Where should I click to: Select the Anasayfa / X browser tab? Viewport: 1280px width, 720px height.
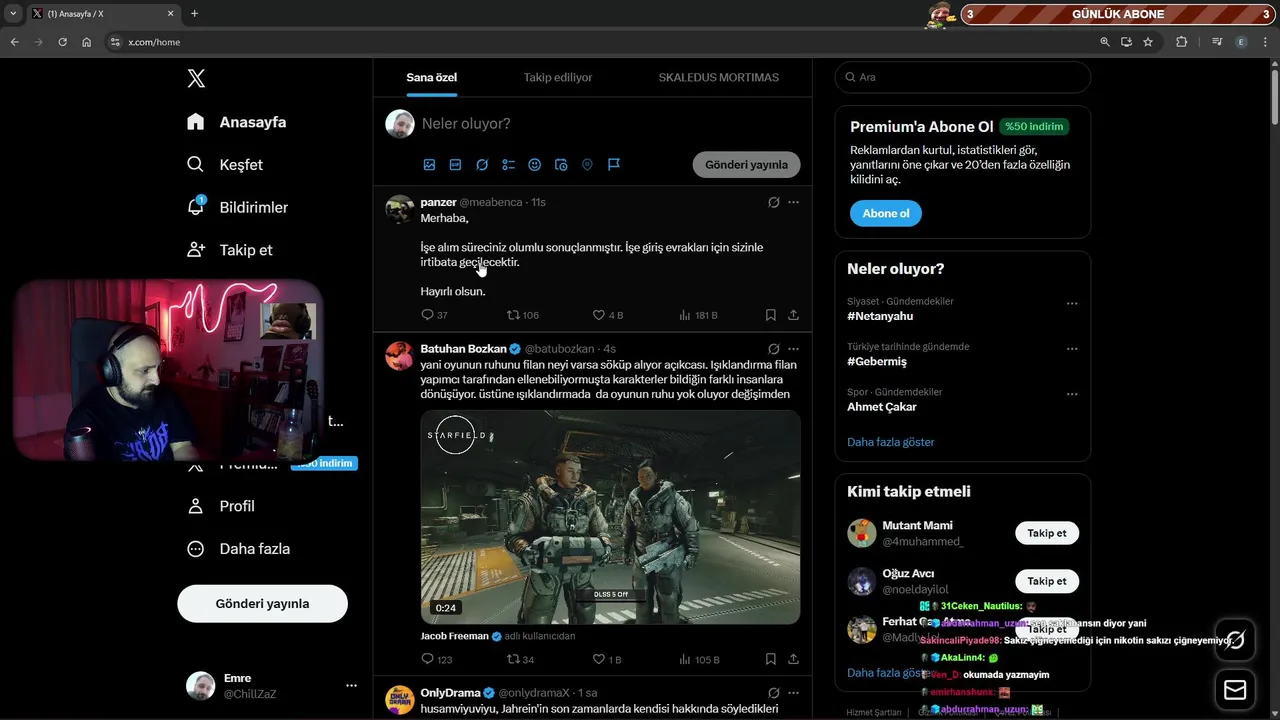[103, 13]
